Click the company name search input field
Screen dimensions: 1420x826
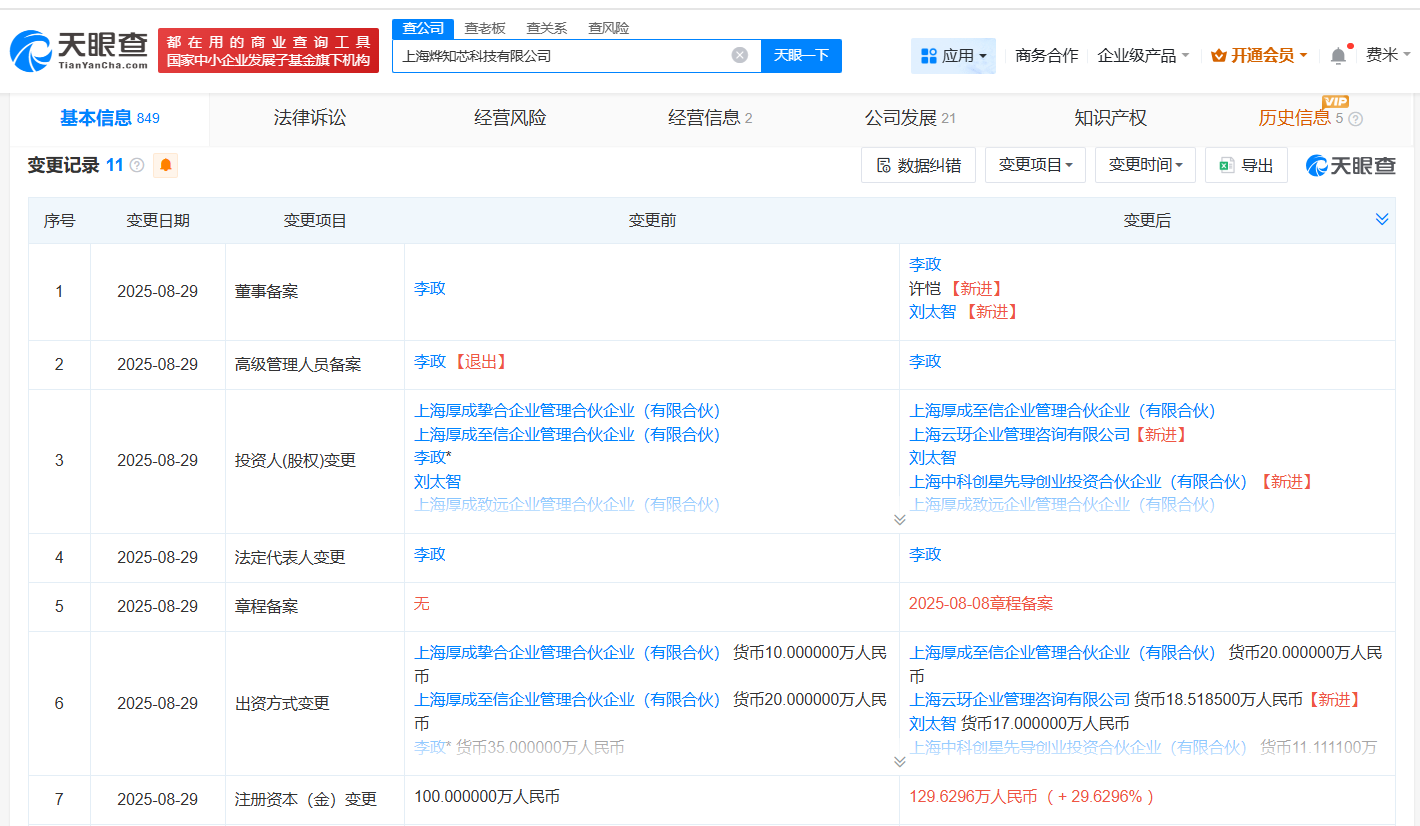560,56
